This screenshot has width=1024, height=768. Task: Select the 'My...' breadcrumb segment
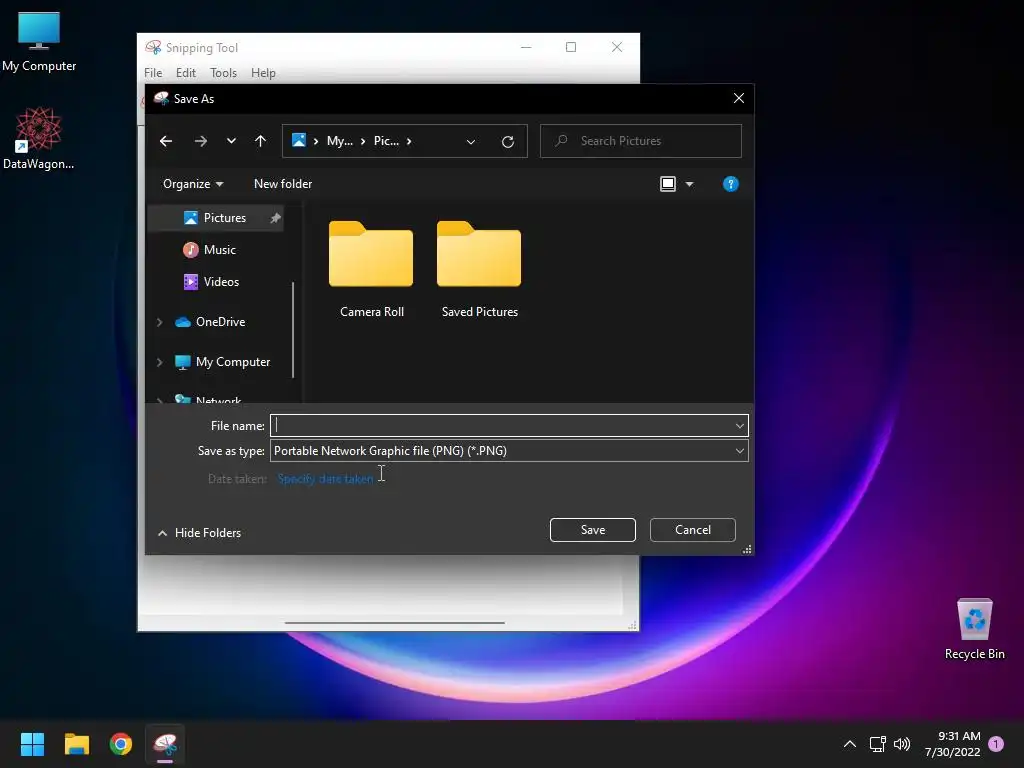pos(340,141)
